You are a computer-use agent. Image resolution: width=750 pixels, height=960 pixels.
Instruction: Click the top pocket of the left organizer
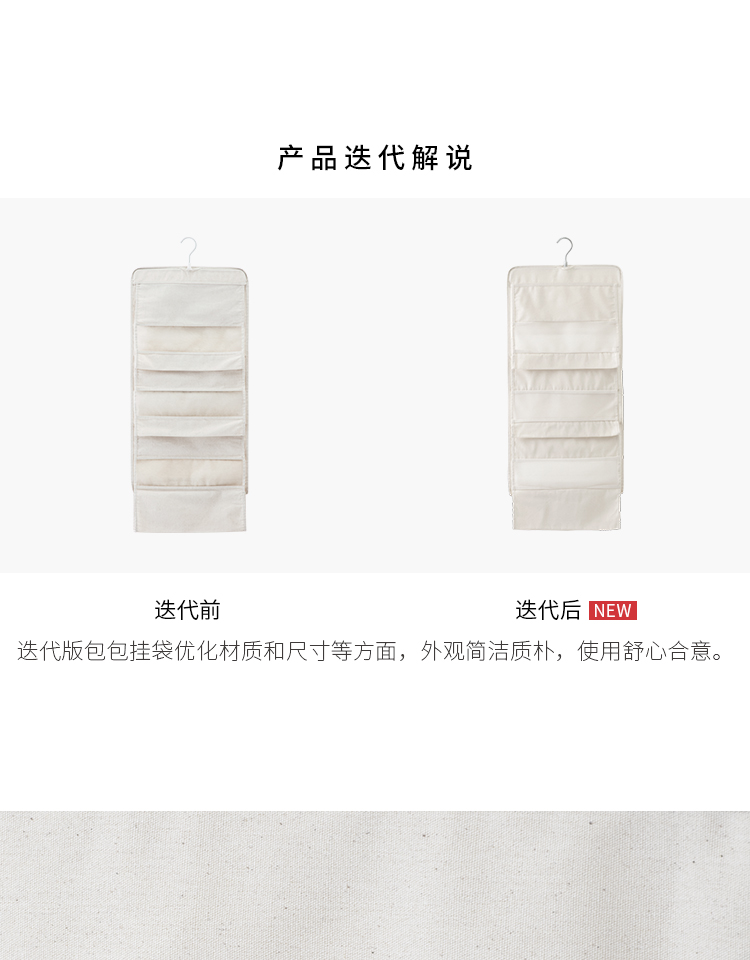click(x=189, y=301)
